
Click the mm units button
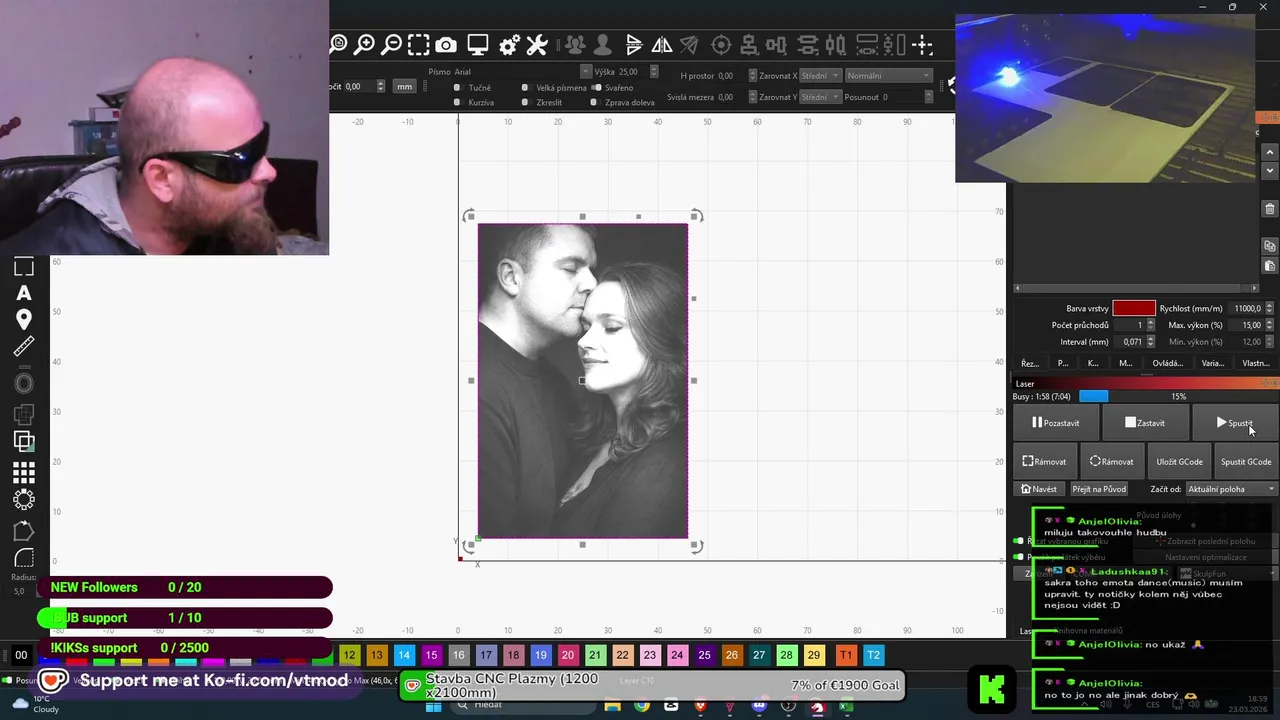tap(404, 87)
